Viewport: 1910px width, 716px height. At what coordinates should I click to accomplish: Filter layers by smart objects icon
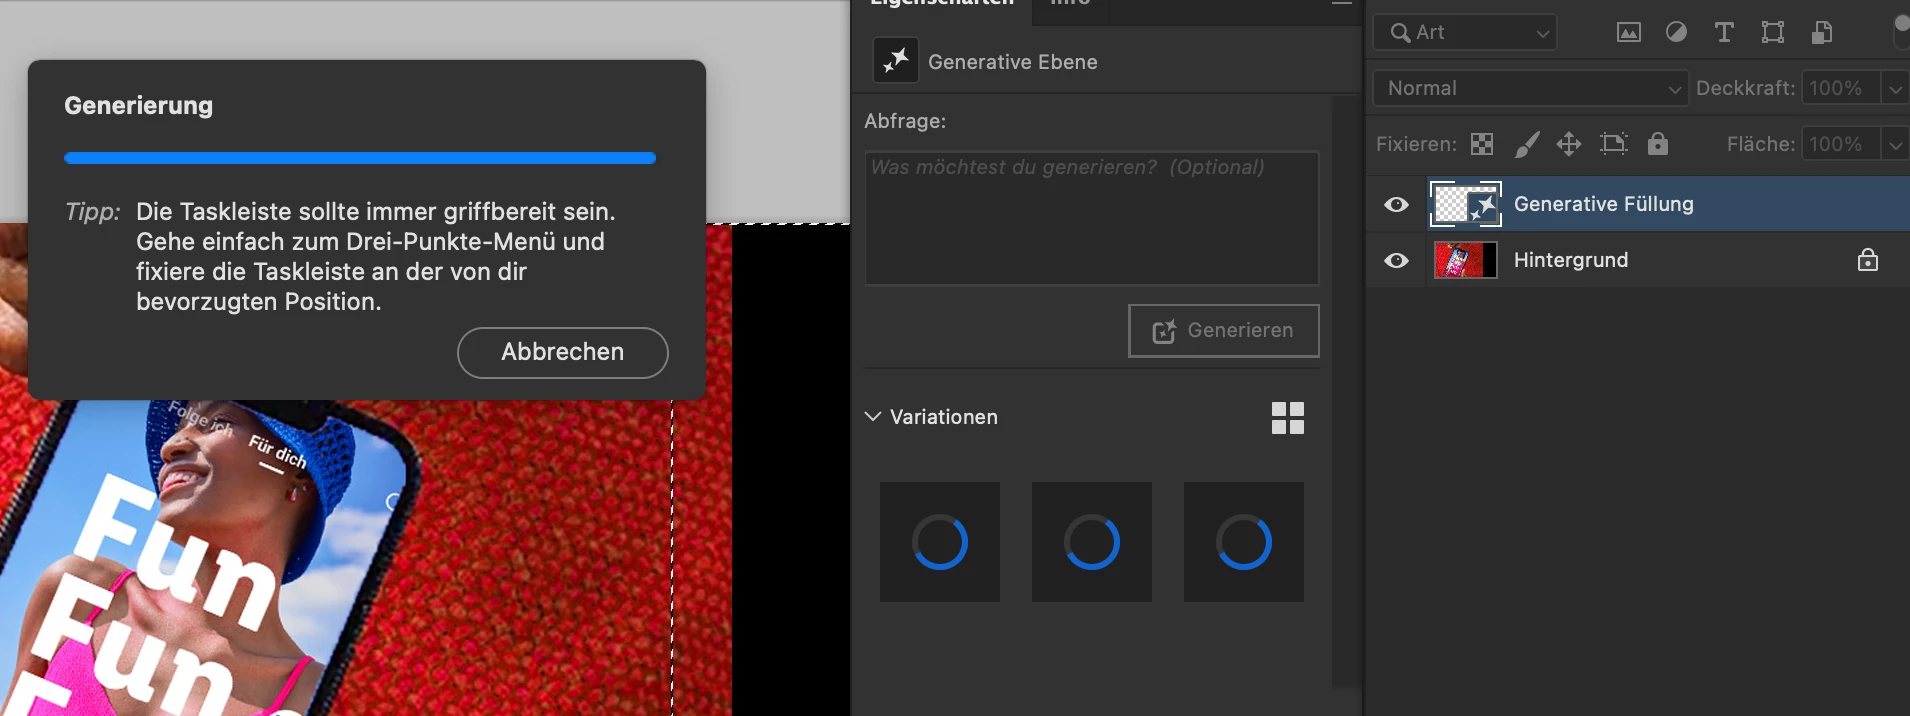1822,33
